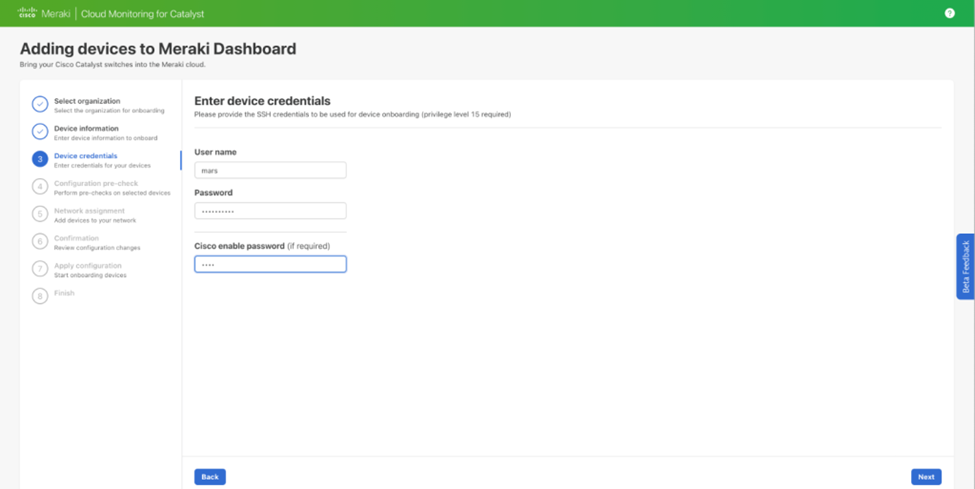Click the Review configuration changes description
Viewport: 975px width, 489px height.
point(97,248)
